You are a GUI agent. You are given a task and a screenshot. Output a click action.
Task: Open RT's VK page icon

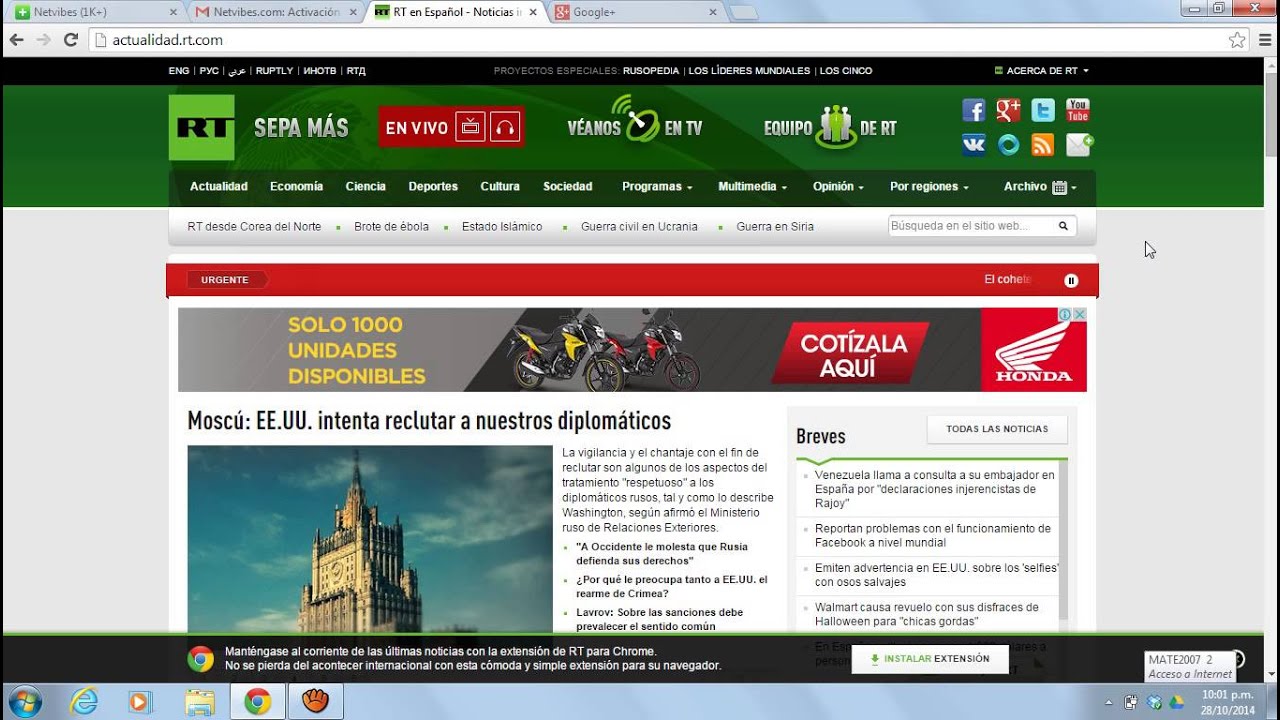[973, 145]
